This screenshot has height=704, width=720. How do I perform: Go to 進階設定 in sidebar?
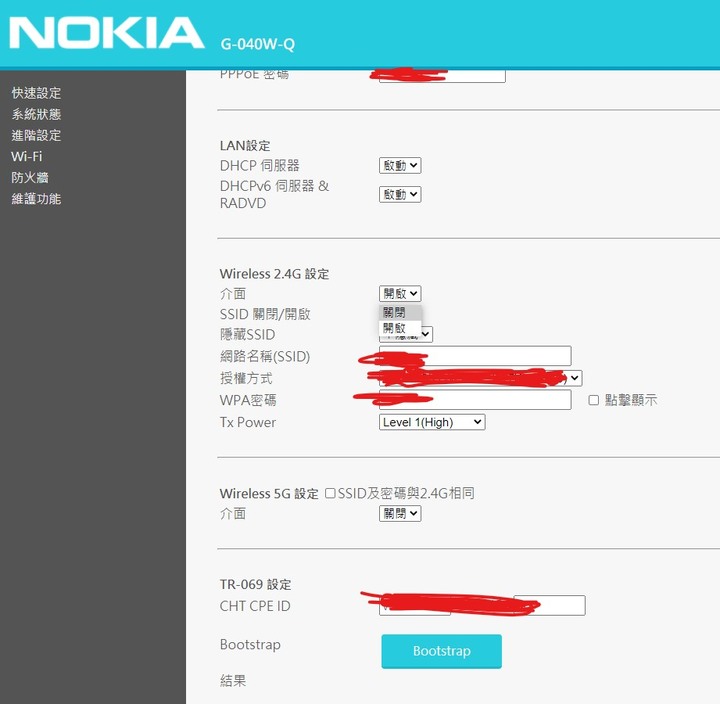pos(36,135)
